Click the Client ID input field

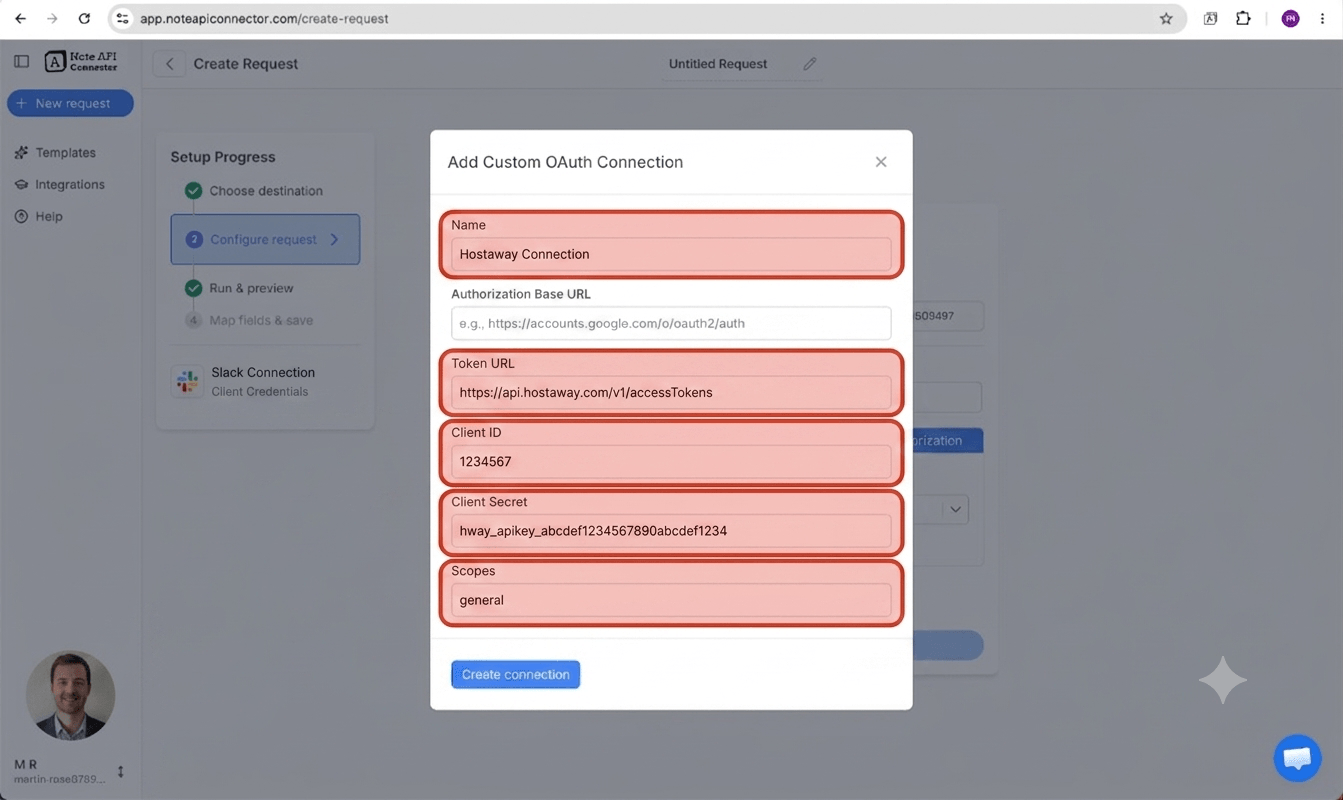point(671,461)
